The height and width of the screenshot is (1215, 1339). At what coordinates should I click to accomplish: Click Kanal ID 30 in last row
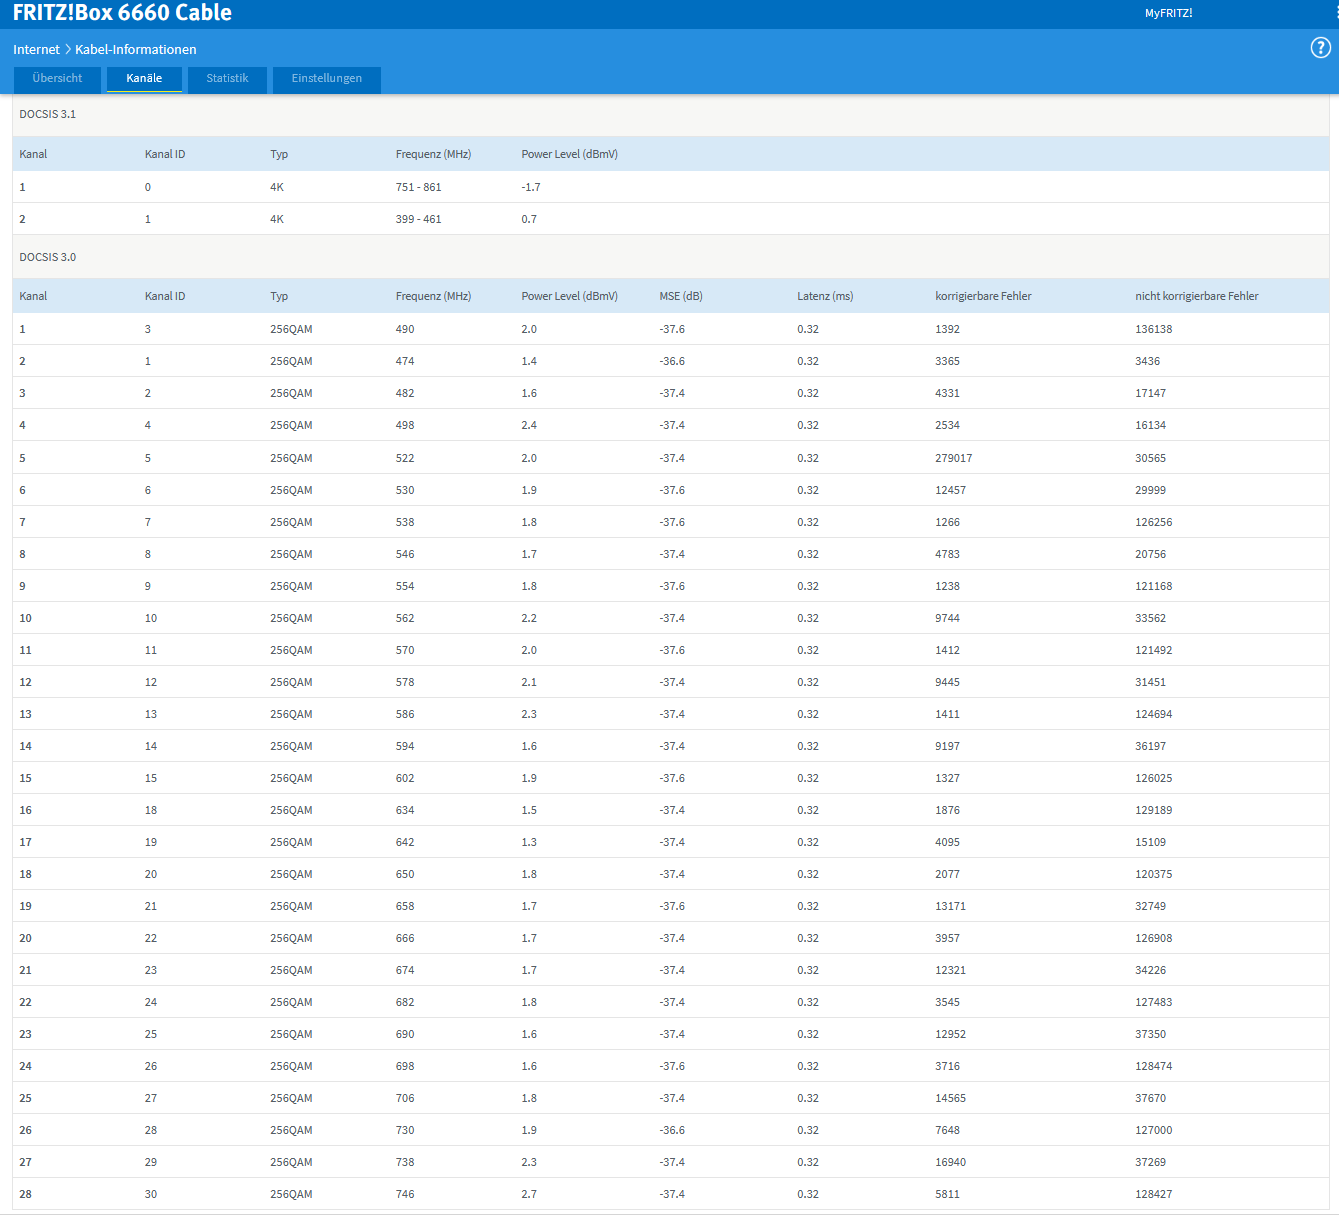pyautogui.click(x=151, y=1194)
